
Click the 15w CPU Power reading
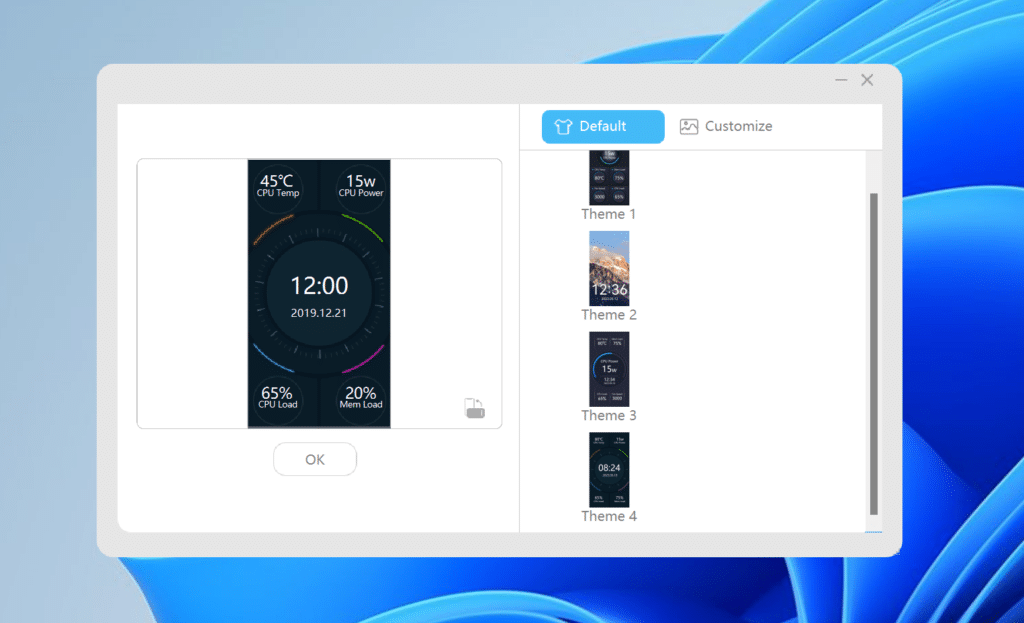(x=360, y=185)
